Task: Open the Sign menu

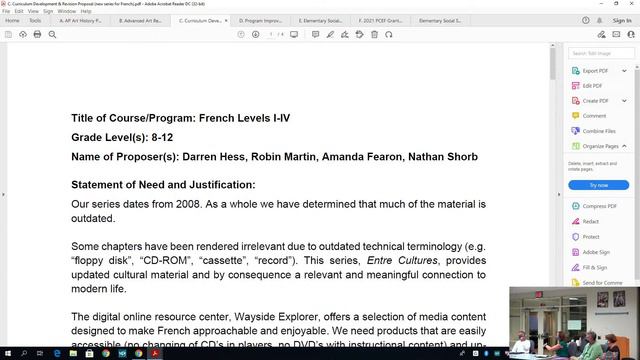Action: pyautogui.click(x=48, y=11)
